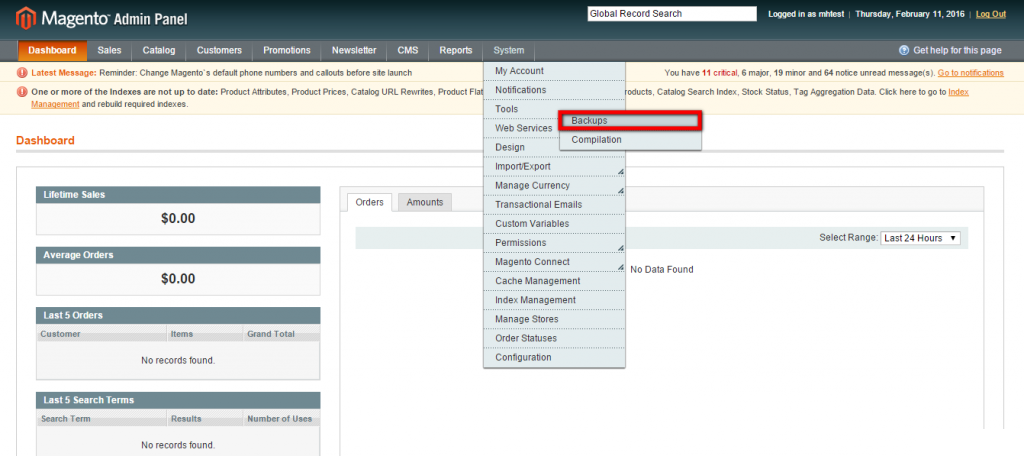This screenshot has height=456, width=1024.
Task: Click 'Get help for this page' link
Action: [x=957, y=50]
